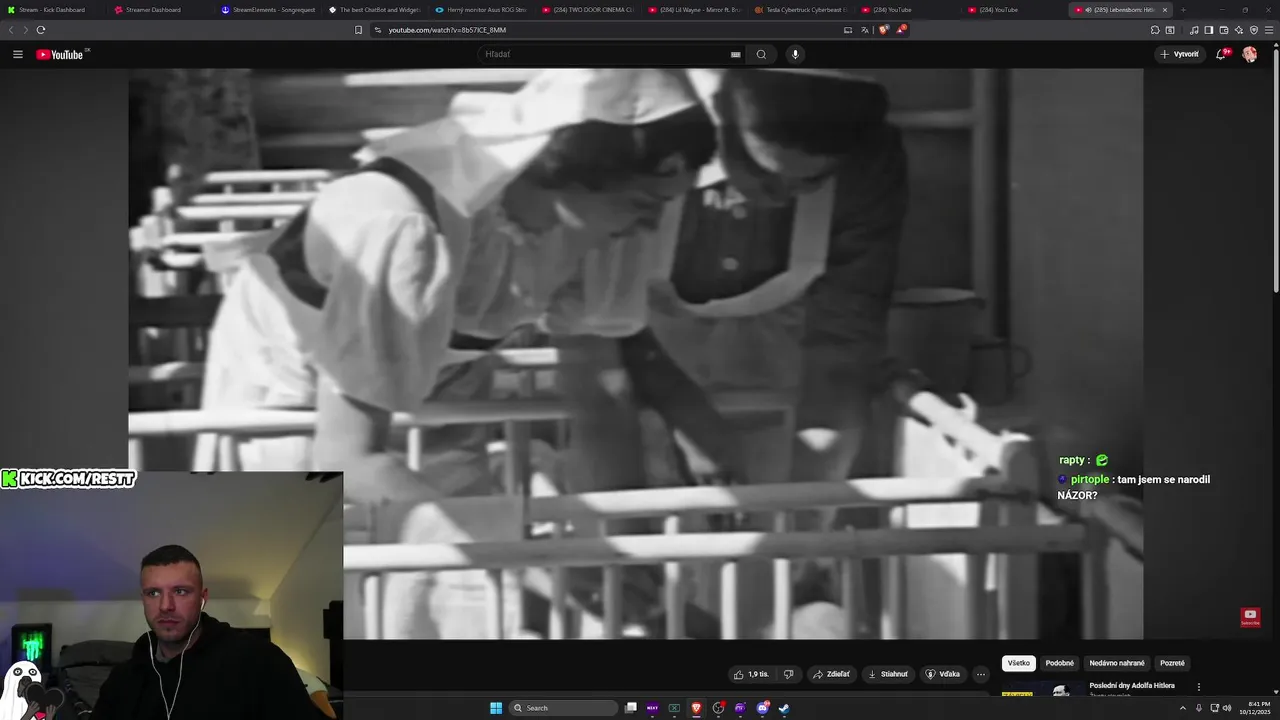Open options menu for Poslední dny Adolfa Hitlera
This screenshot has height=720, width=1280.
1198,687
